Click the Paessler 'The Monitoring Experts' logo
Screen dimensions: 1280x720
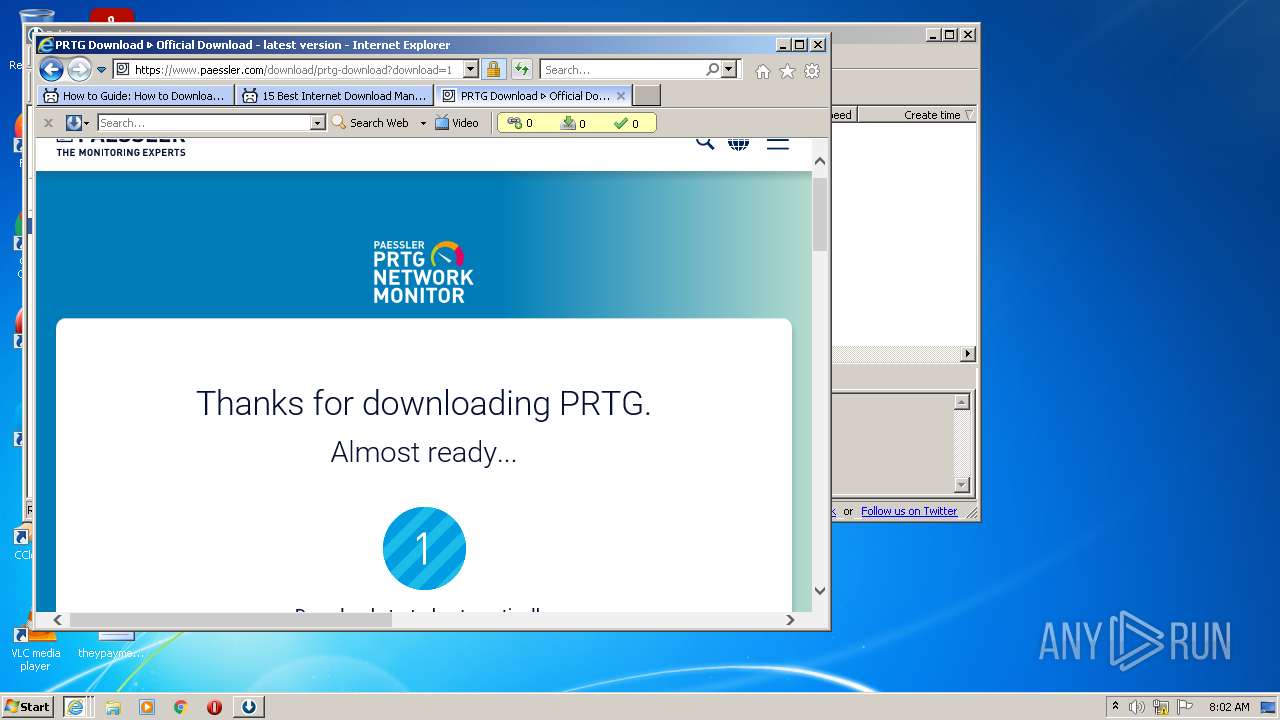click(121, 148)
